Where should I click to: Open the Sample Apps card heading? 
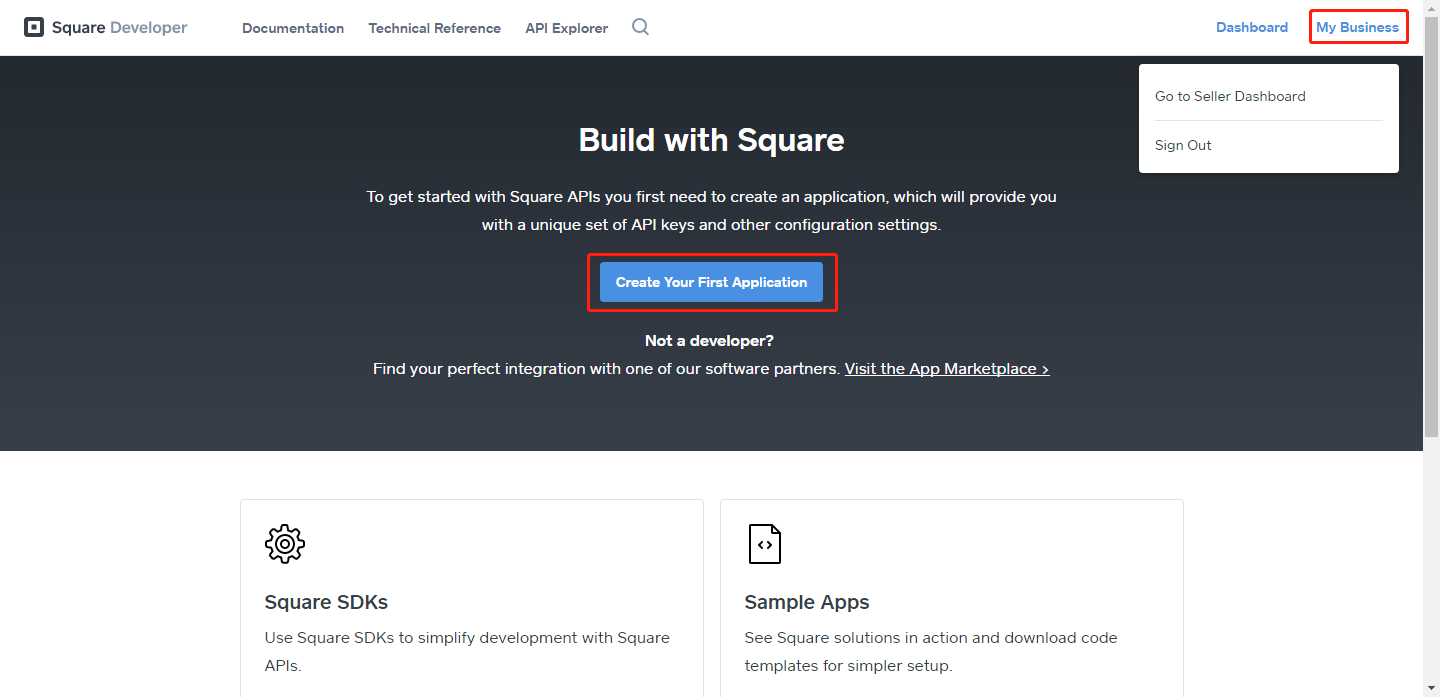click(807, 602)
